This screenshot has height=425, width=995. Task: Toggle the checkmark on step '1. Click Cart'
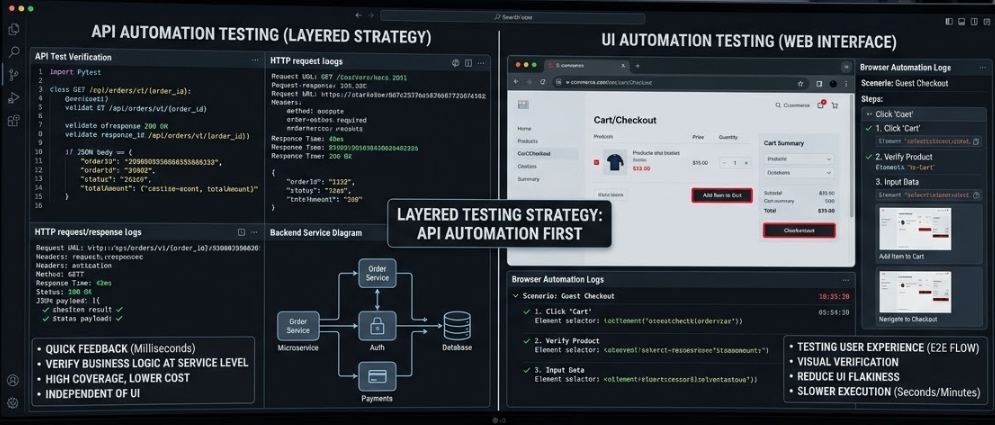[x=868, y=129]
